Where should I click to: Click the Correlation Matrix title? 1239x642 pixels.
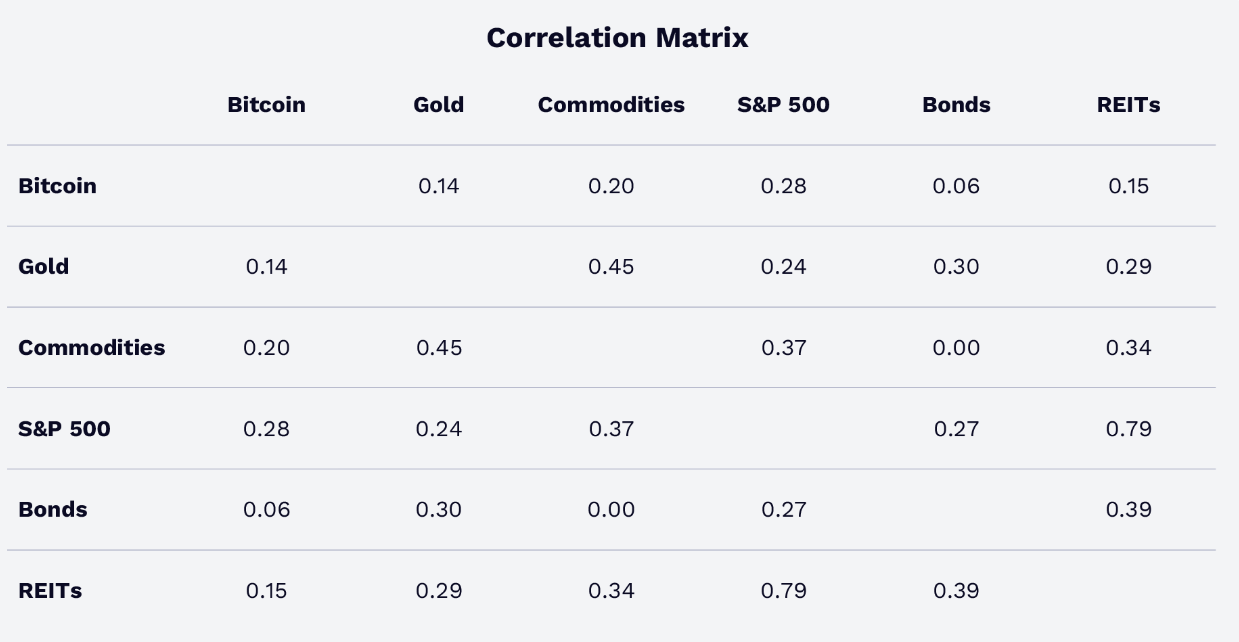click(617, 38)
